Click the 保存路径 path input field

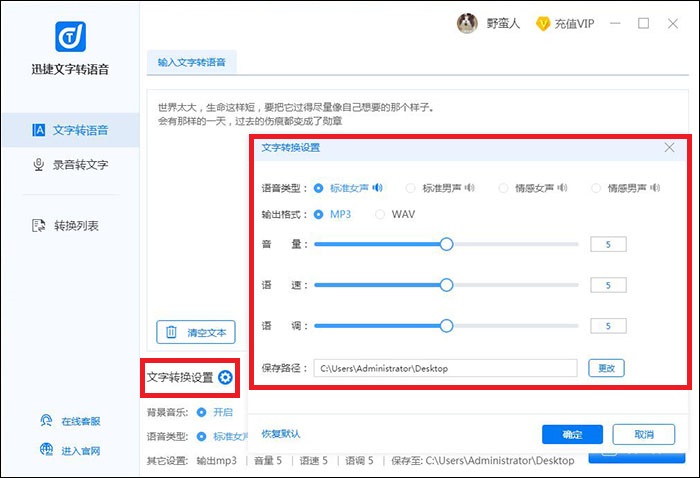tap(445, 368)
